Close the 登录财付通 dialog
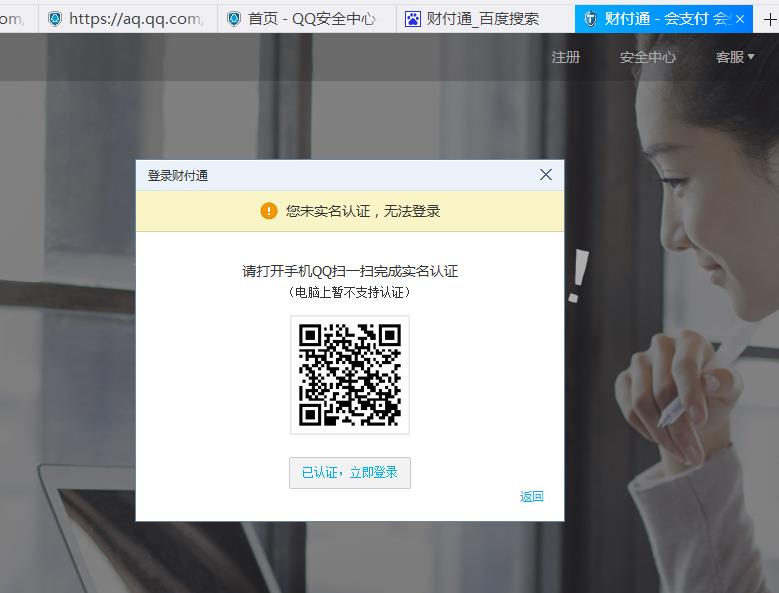This screenshot has width=779, height=593. pos(546,174)
